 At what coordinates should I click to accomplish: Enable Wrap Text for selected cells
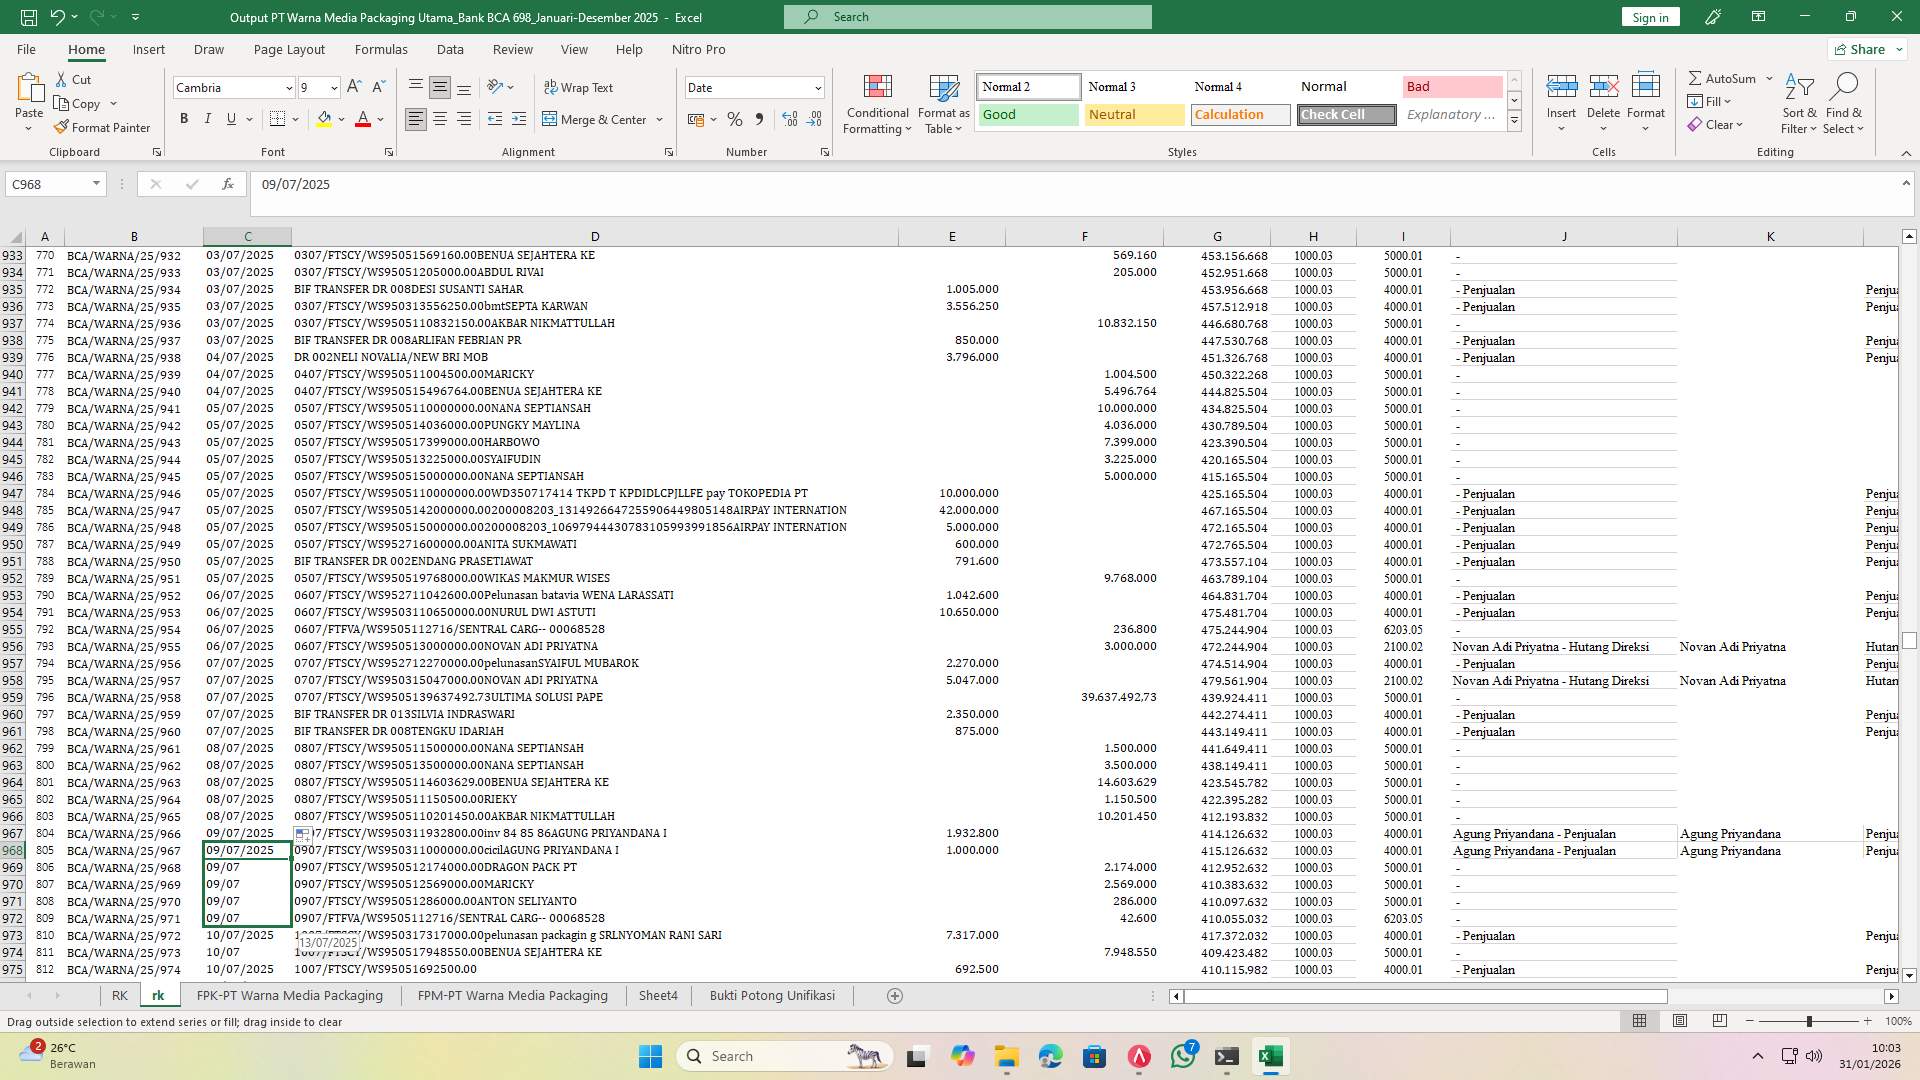579,87
